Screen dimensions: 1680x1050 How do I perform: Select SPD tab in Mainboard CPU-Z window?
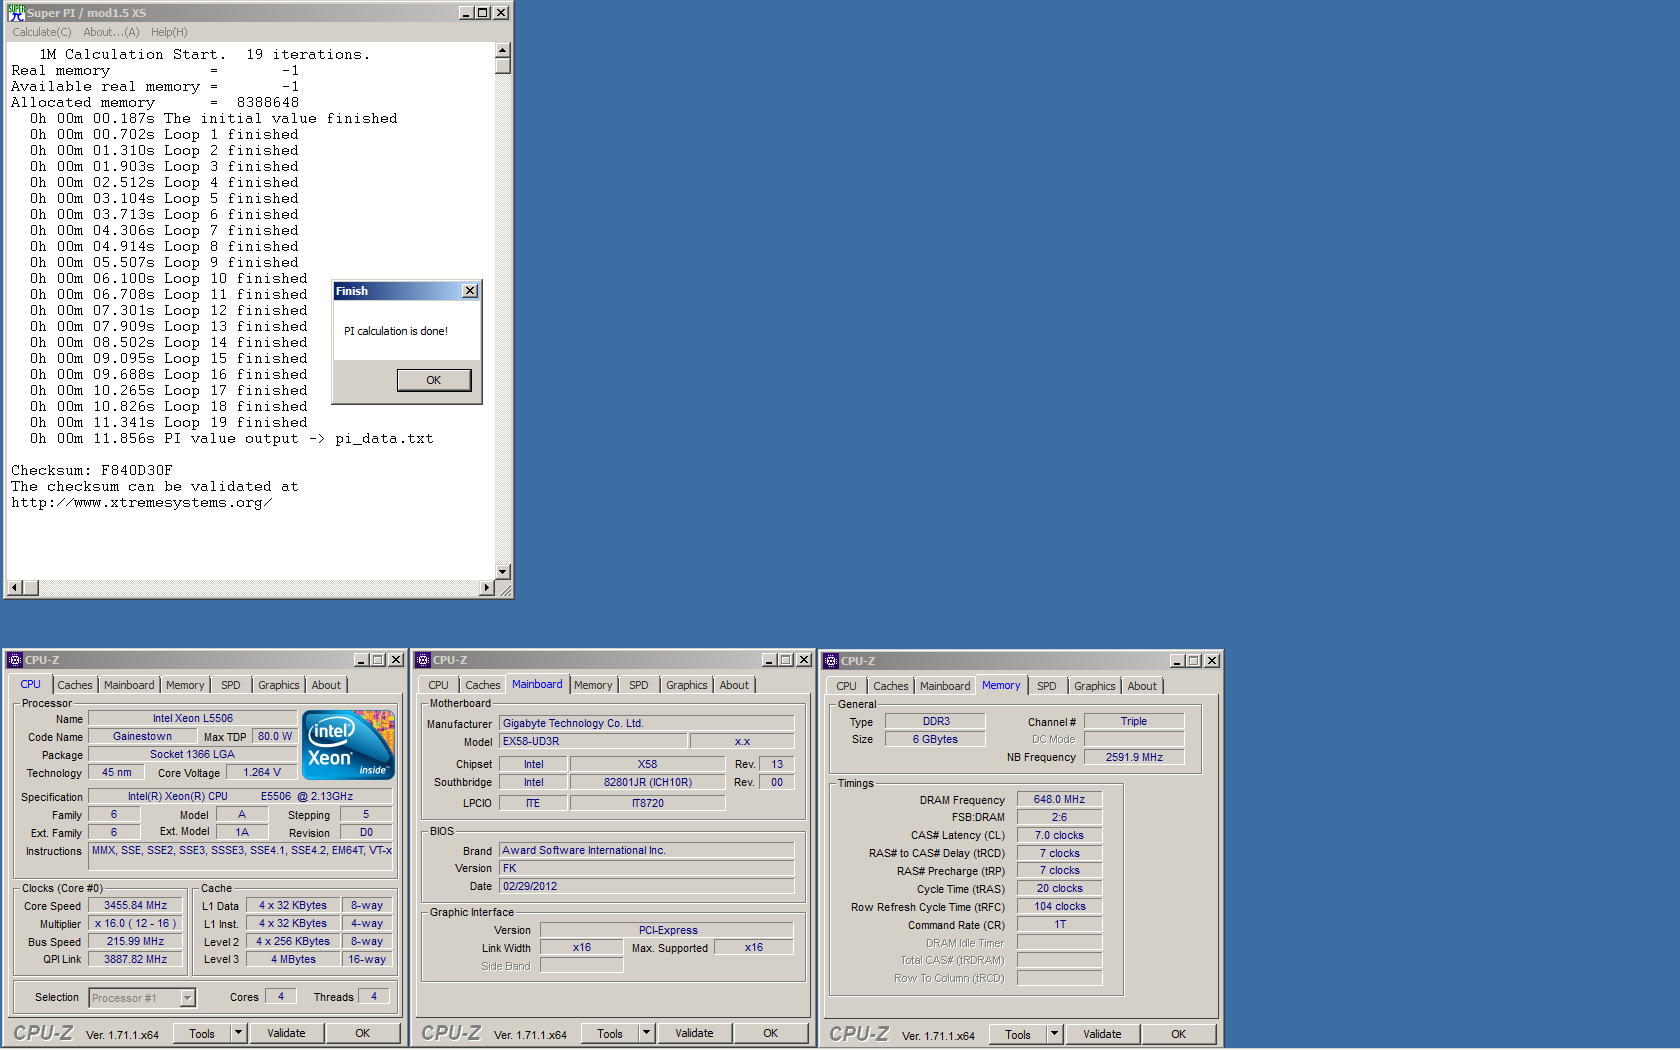tap(639, 685)
